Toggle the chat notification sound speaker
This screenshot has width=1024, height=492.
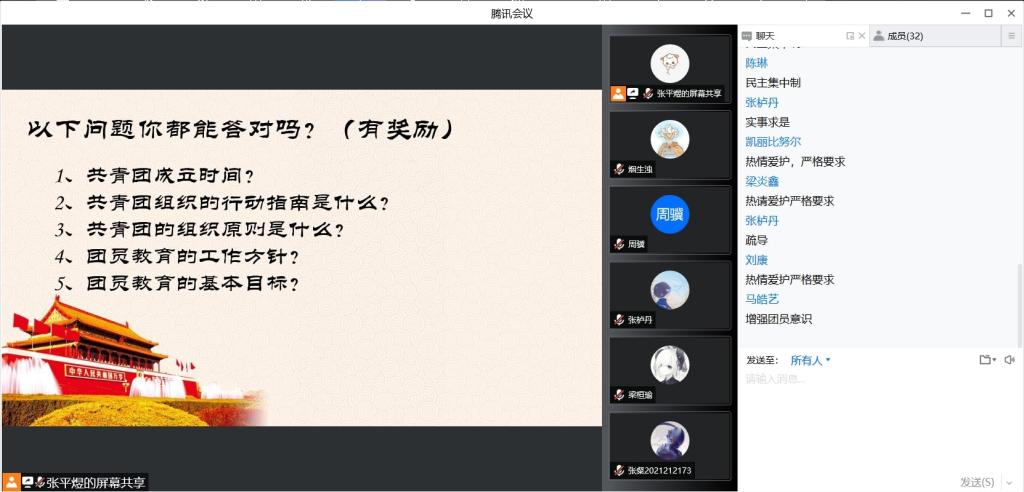(1009, 360)
